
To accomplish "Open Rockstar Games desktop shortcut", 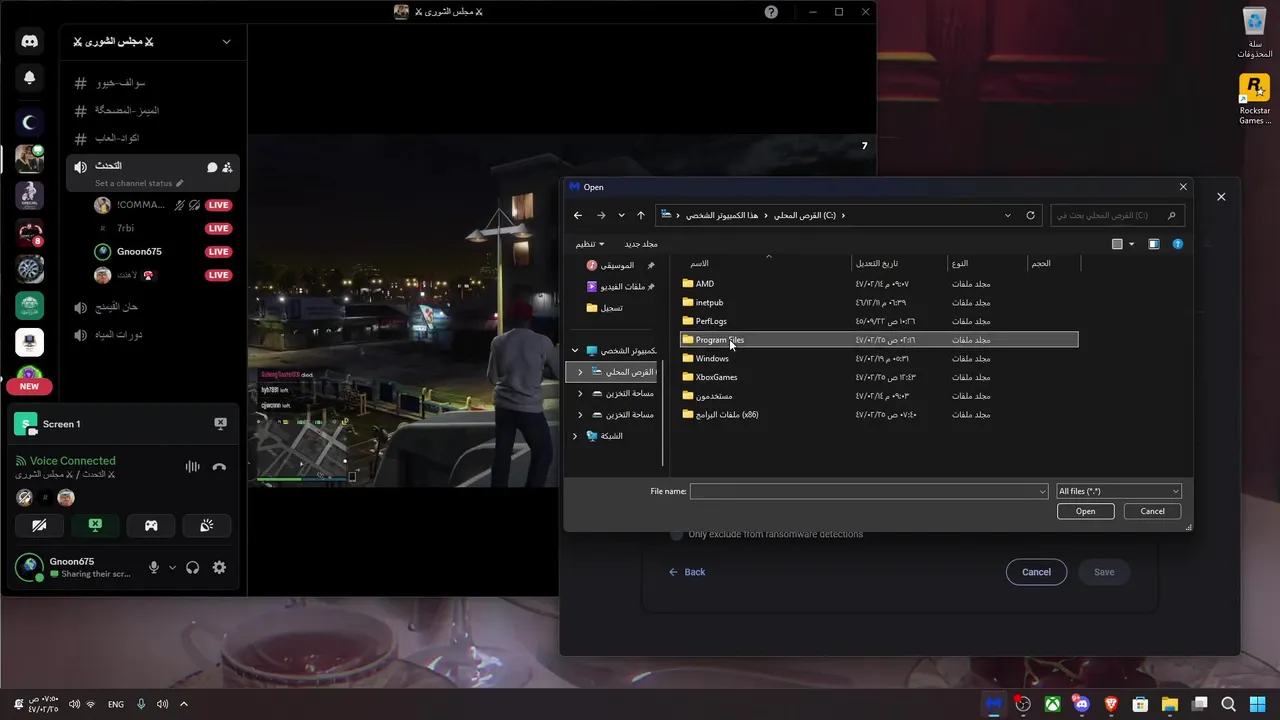I will click(x=1254, y=99).
